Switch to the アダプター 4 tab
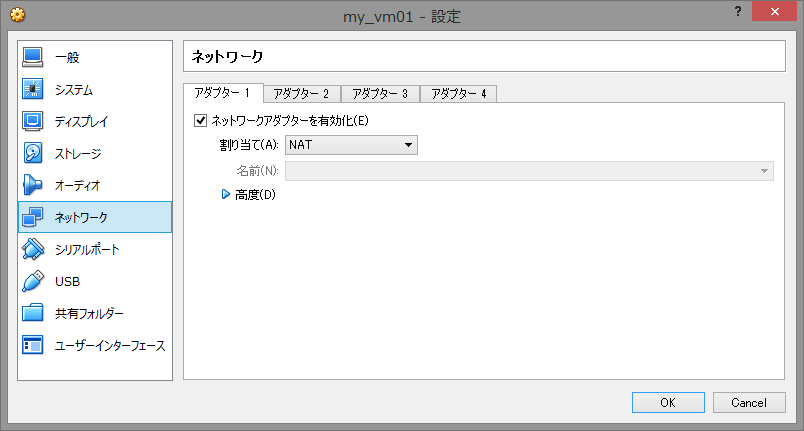Image resolution: width=804 pixels, height=431 pixels. 458,94
